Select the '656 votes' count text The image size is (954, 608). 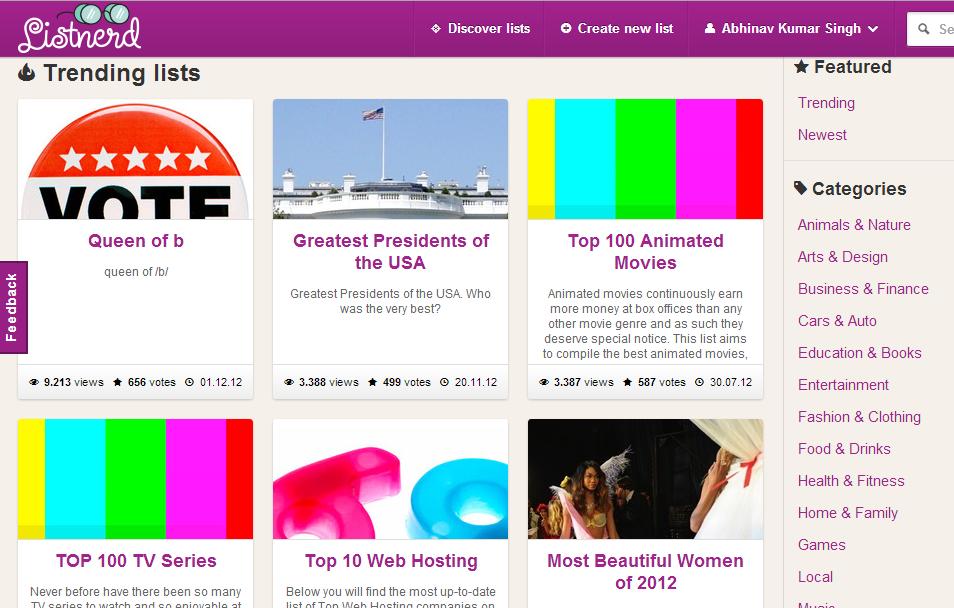151,382
